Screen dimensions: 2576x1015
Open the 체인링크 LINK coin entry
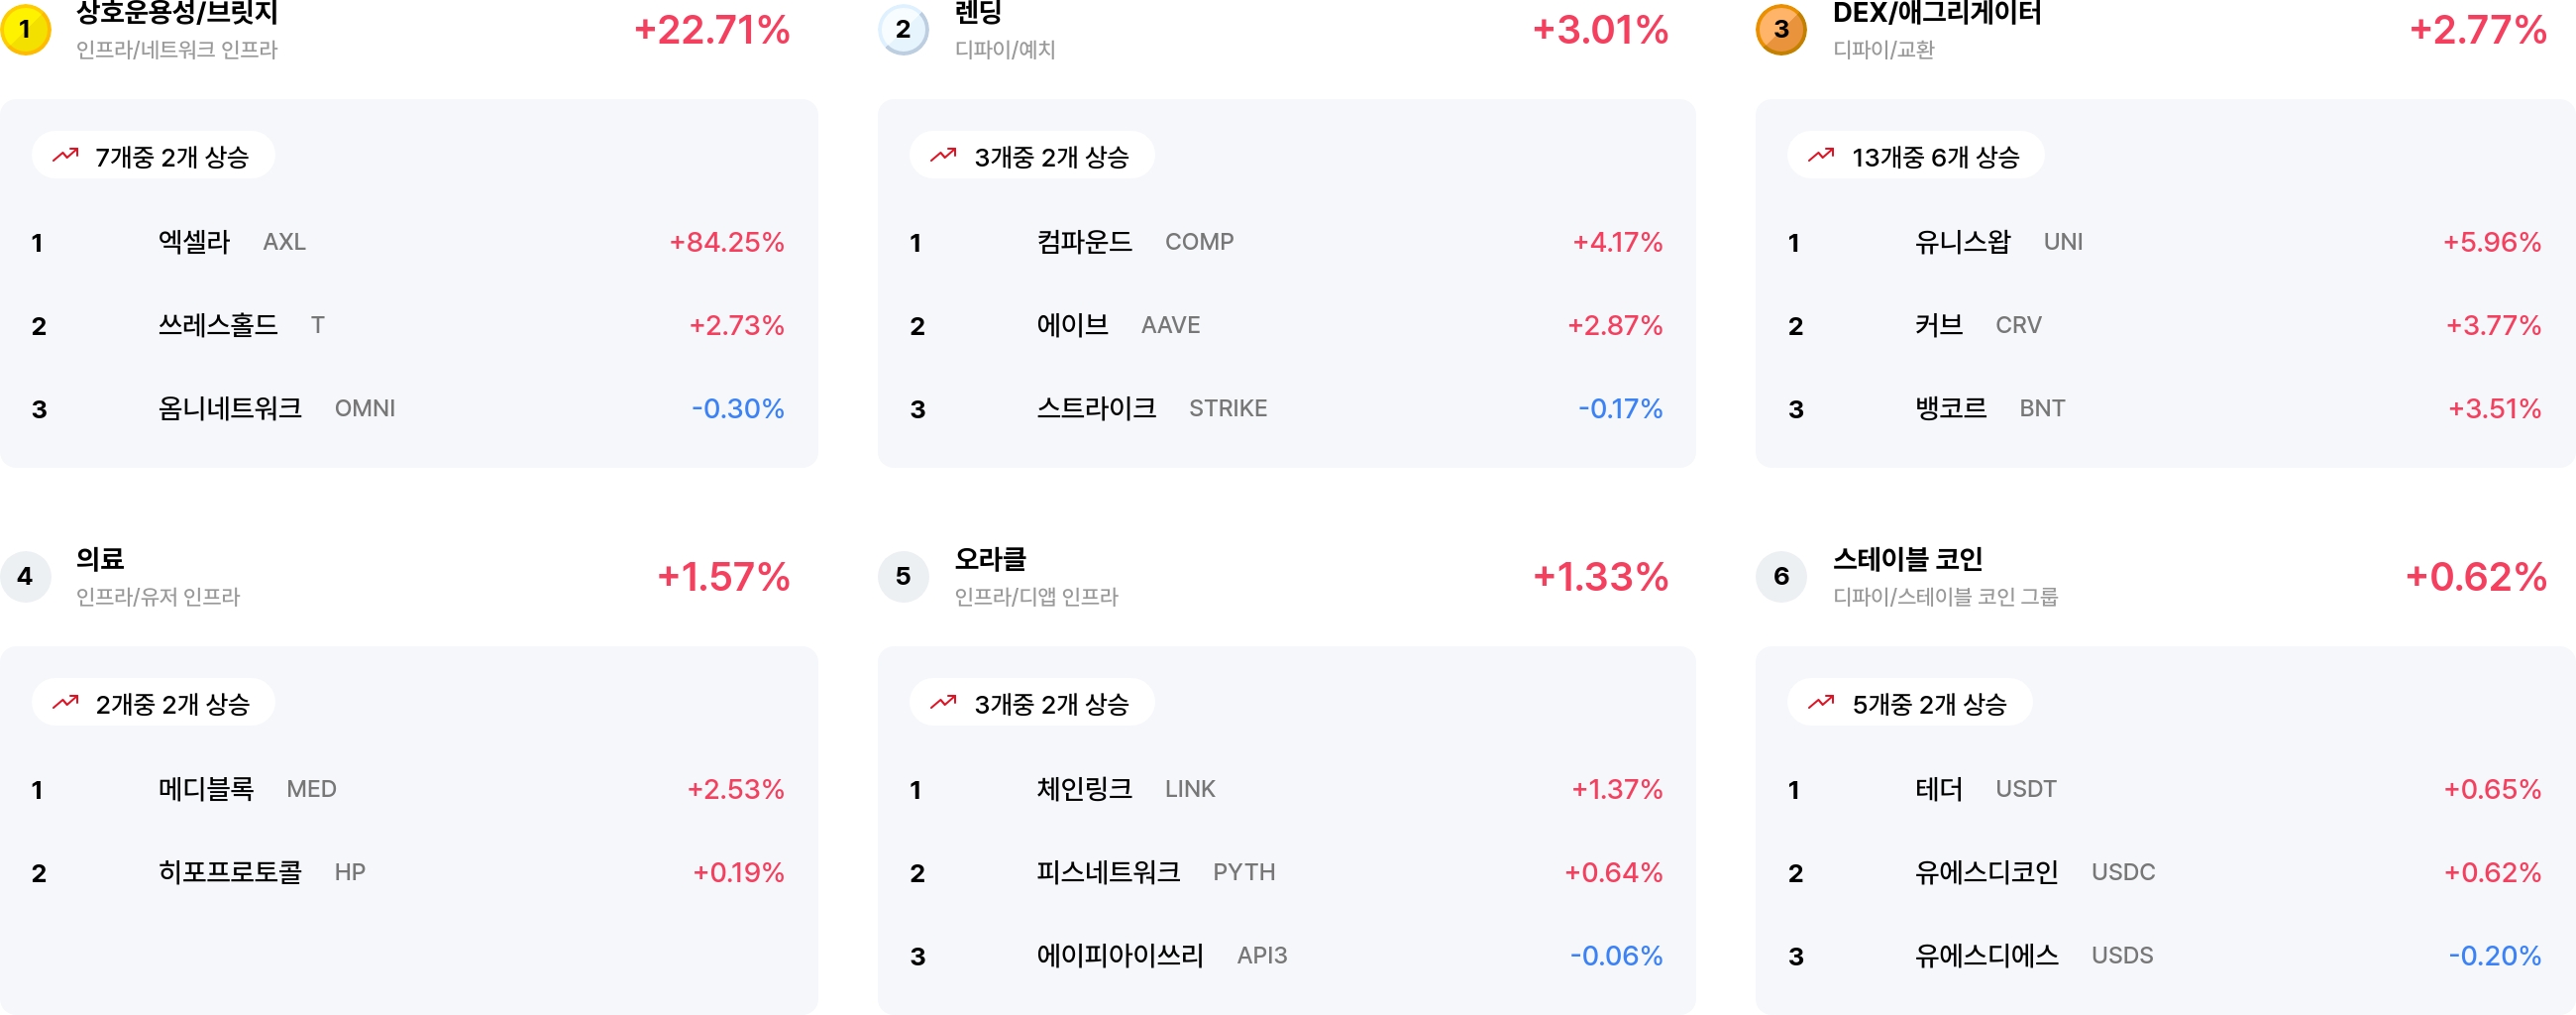[x=1286, y=789]
